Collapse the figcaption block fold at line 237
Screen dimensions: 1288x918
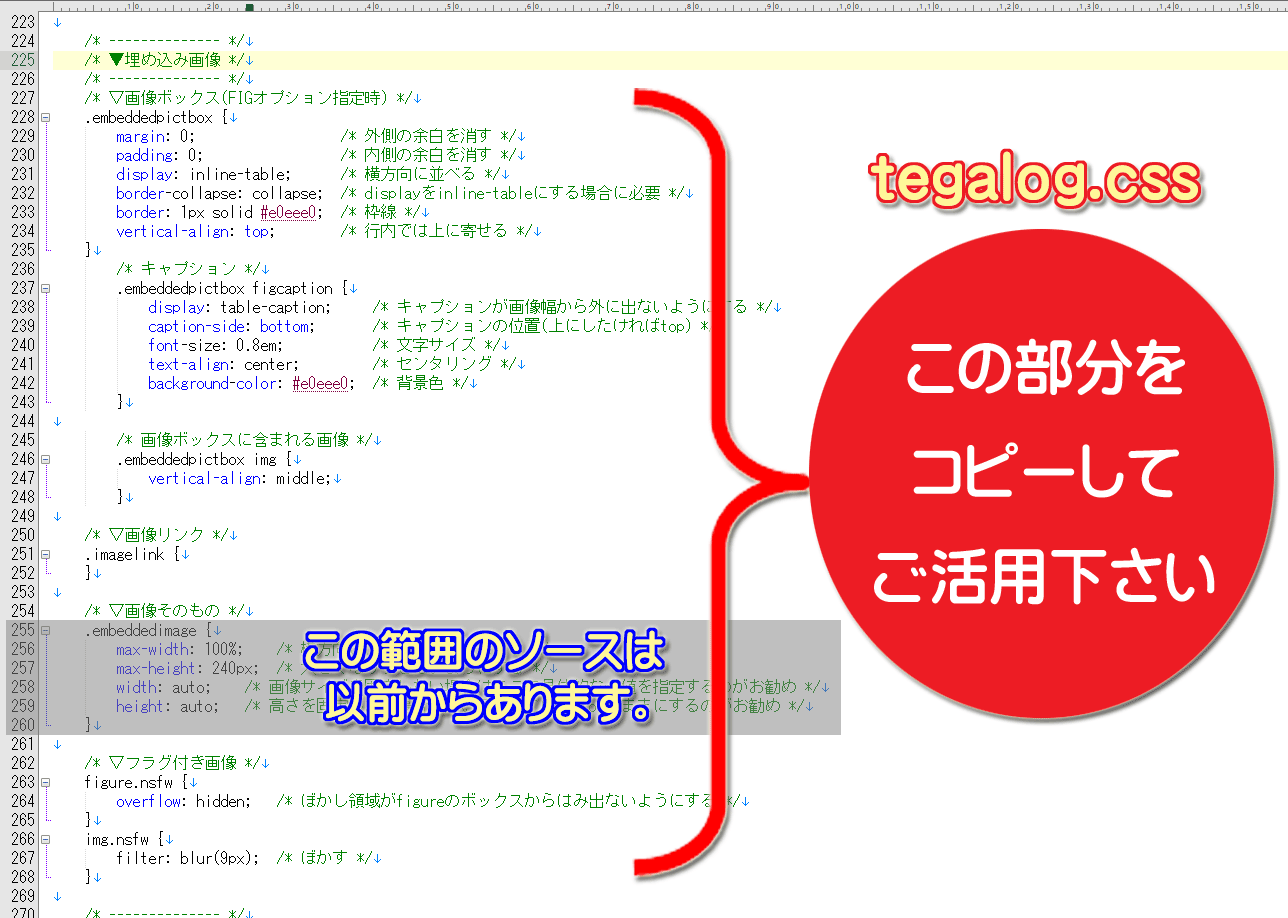click(46, 289)
